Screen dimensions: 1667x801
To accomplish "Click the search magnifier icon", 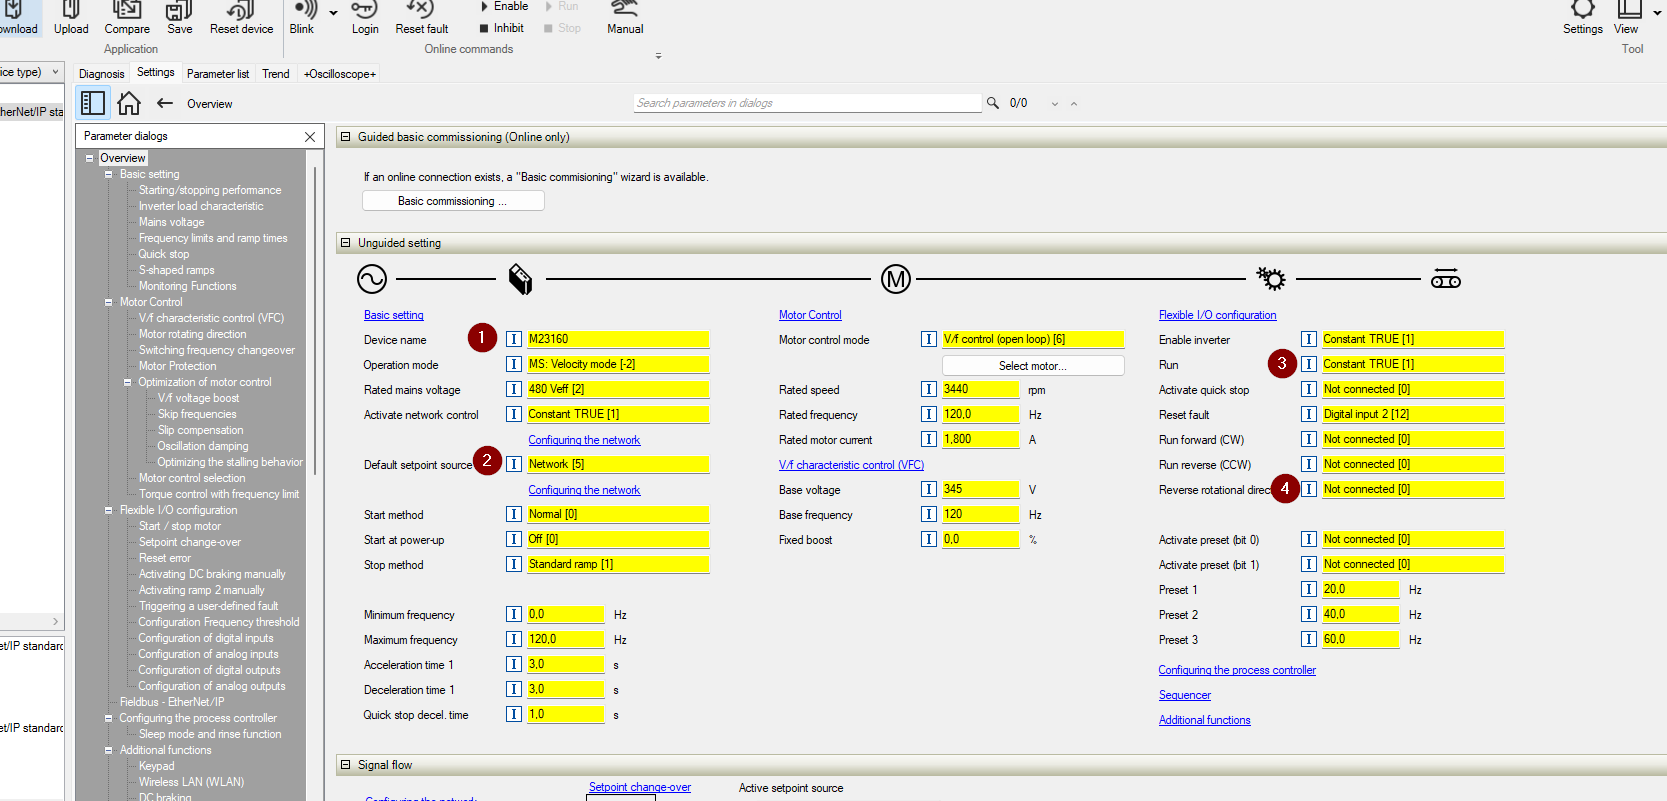I will click(x=993, y=103).
